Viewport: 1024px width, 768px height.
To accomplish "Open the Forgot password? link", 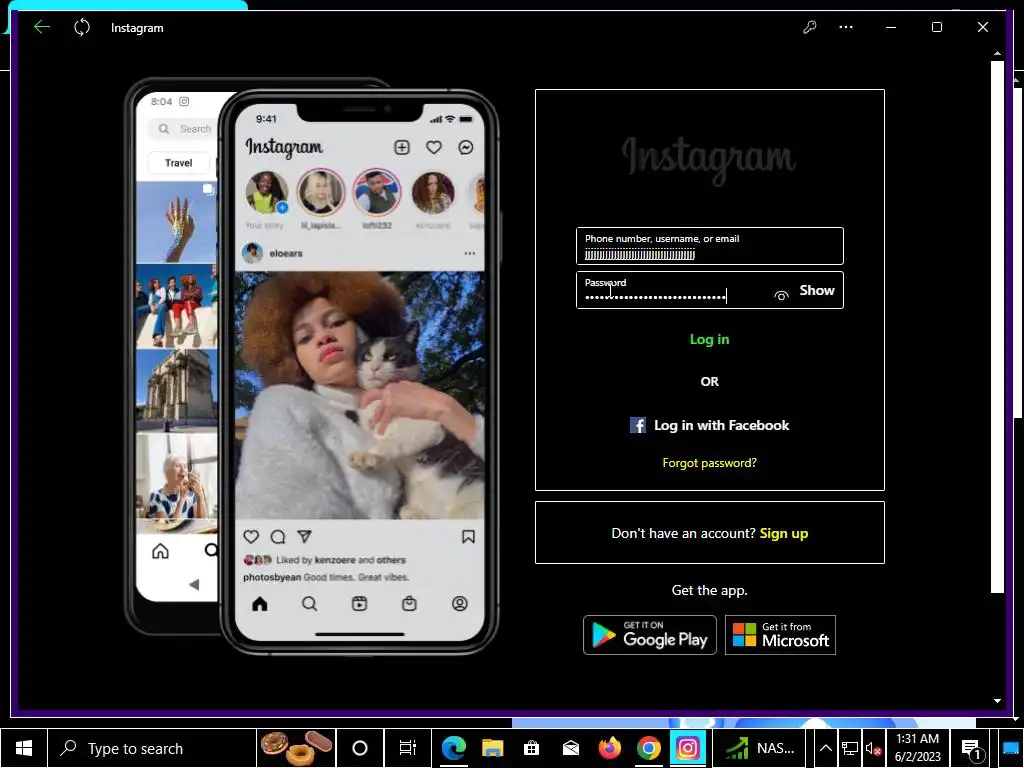I will (x=709, y=463).
